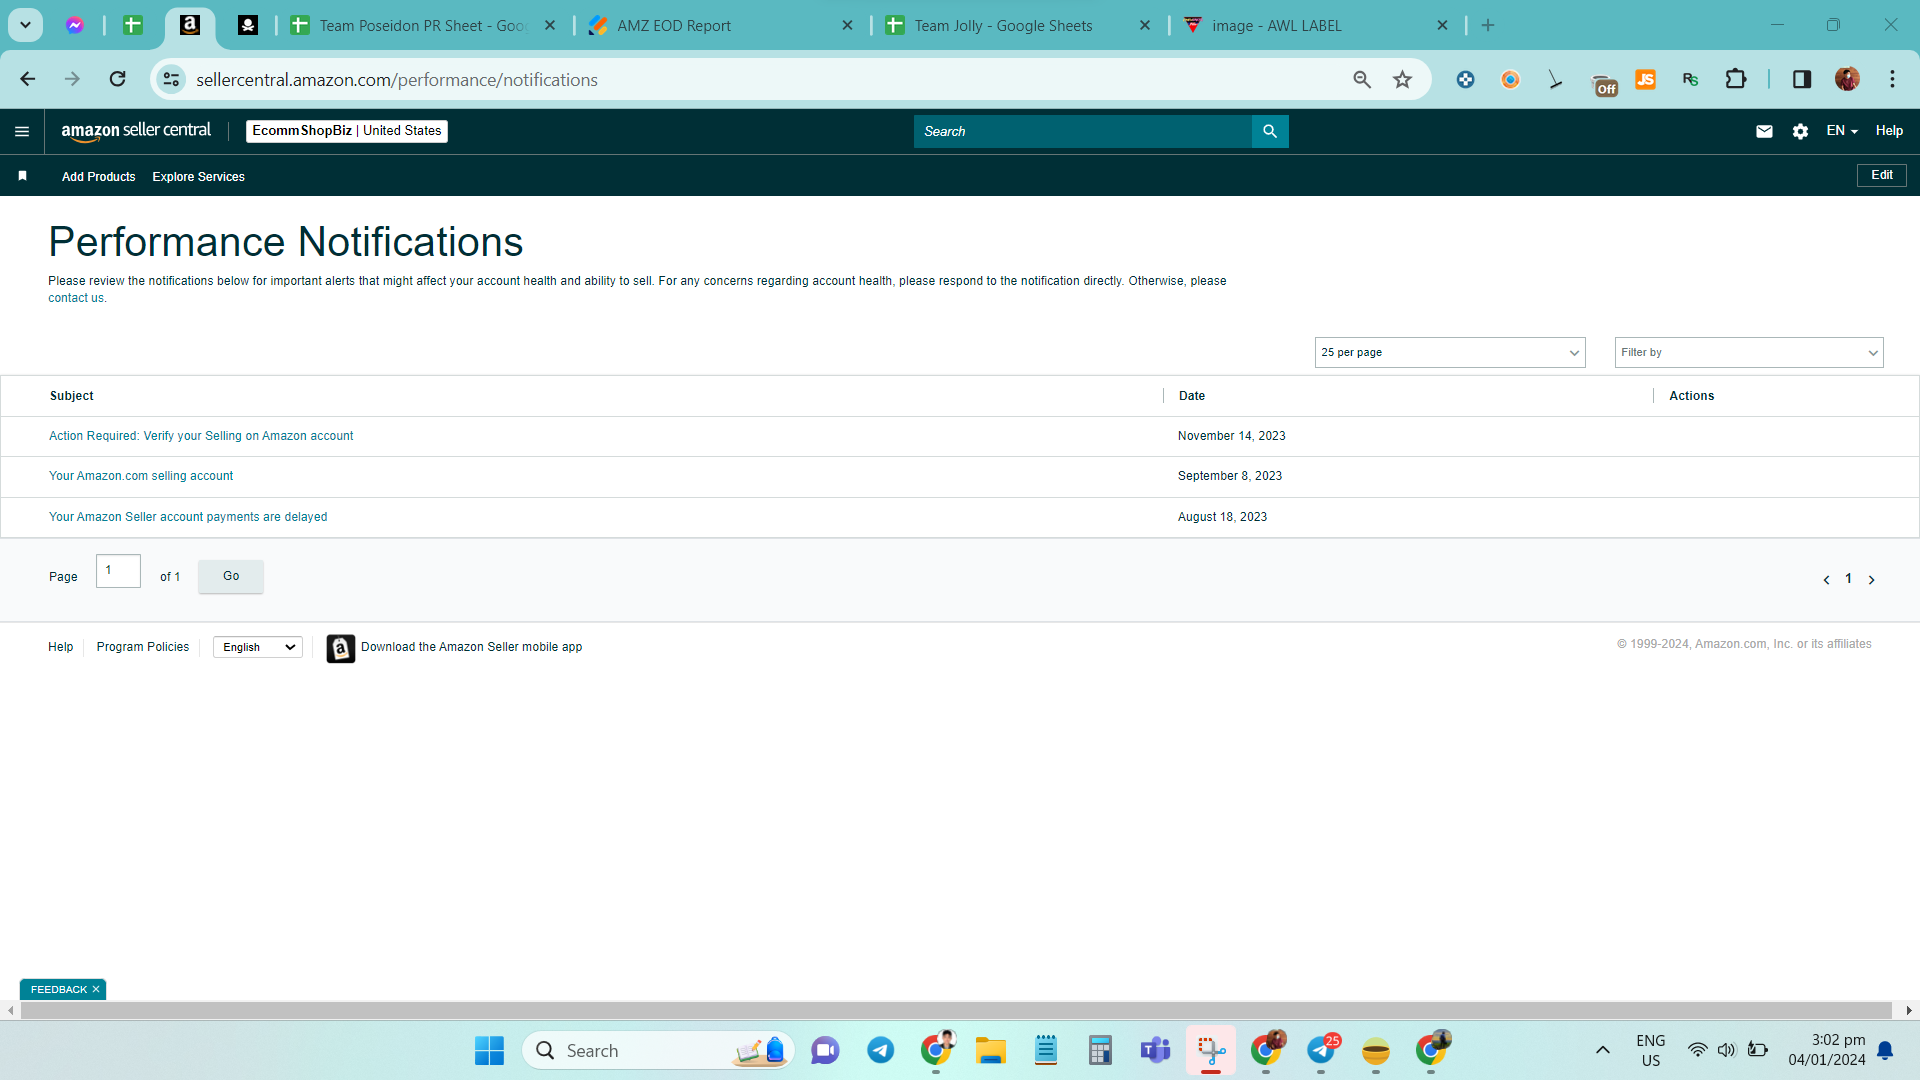Click the Amazon Seller Central logo
The image size is (1920, 1080).
(x=136, y=131)
